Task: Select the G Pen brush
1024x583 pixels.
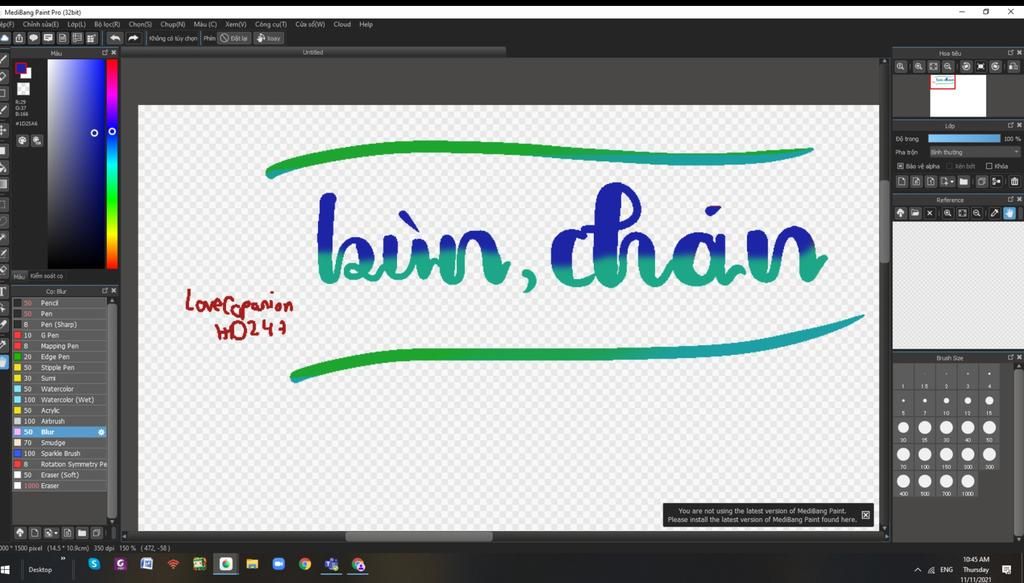Action: point(59,335)
